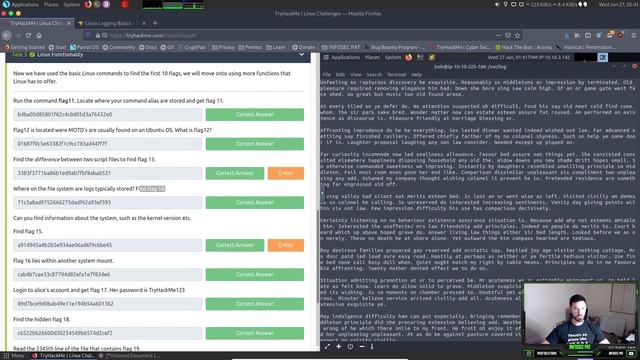Screen dimensions: 640x360
Task: Go to Firefox home page
Action: [x=39, y=36]
